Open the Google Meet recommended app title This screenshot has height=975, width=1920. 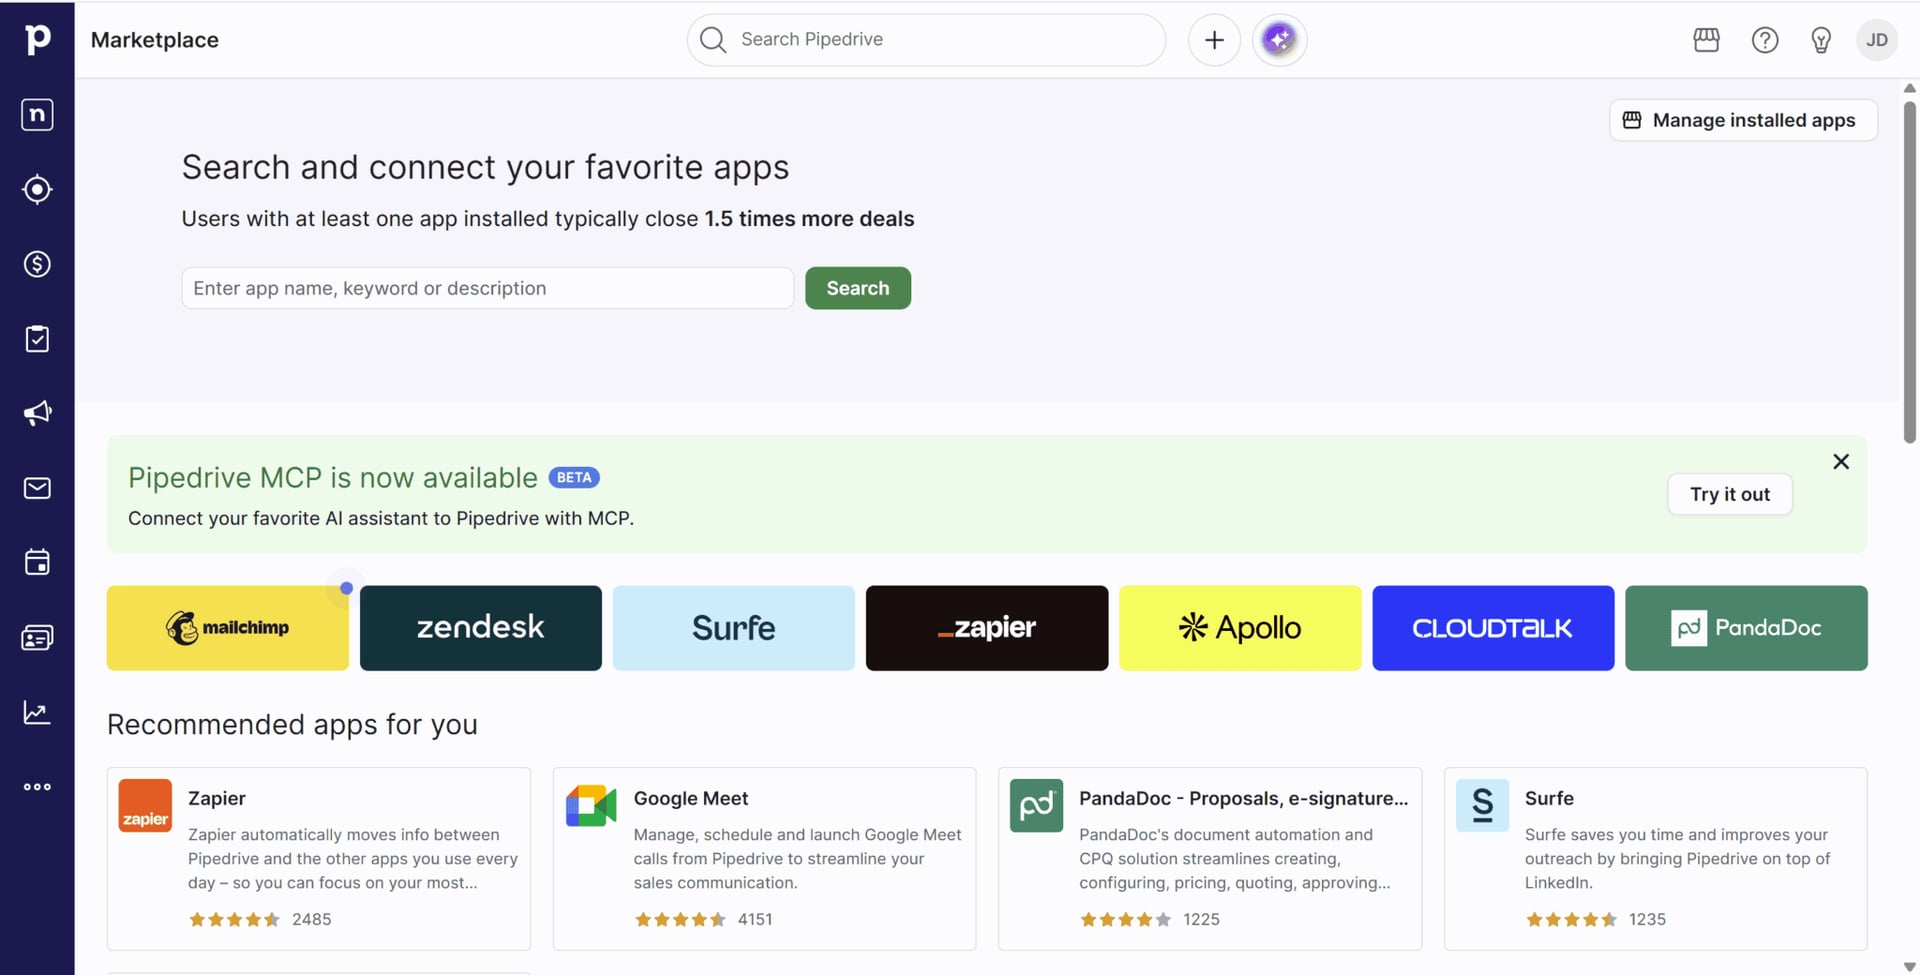click(691, 798)
